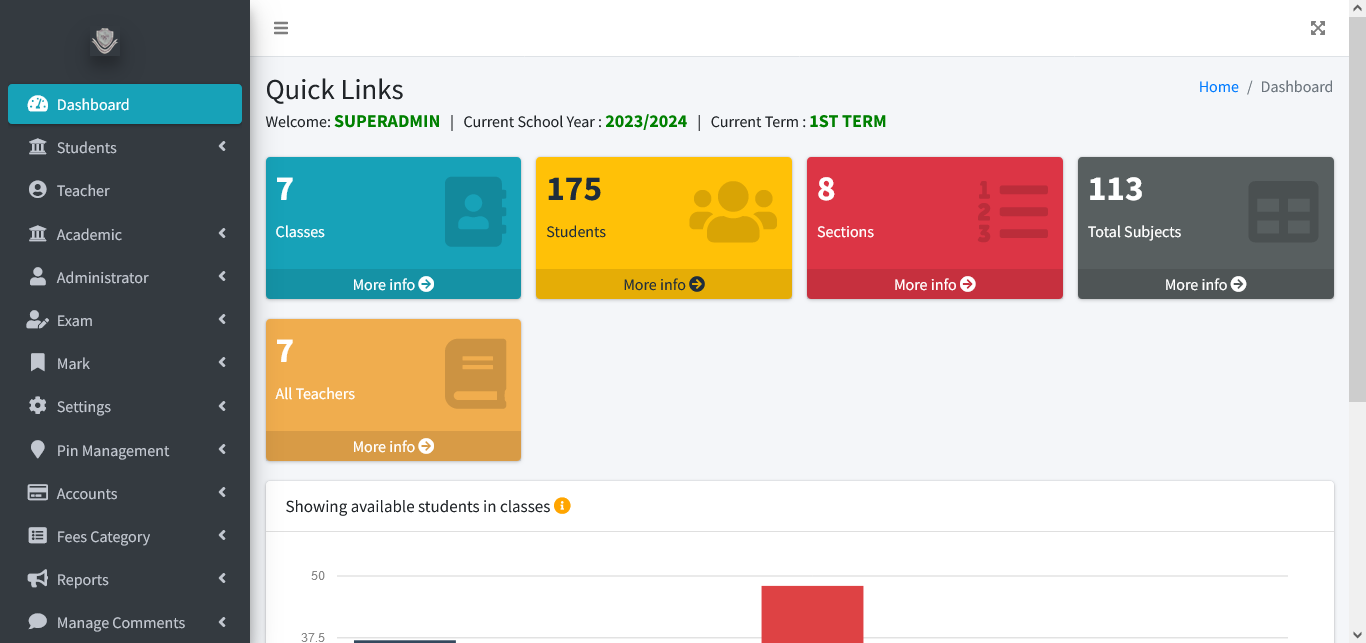Click the table grid icon on Total Subjects card
1366x643 pixels.
pos(1284,211)
